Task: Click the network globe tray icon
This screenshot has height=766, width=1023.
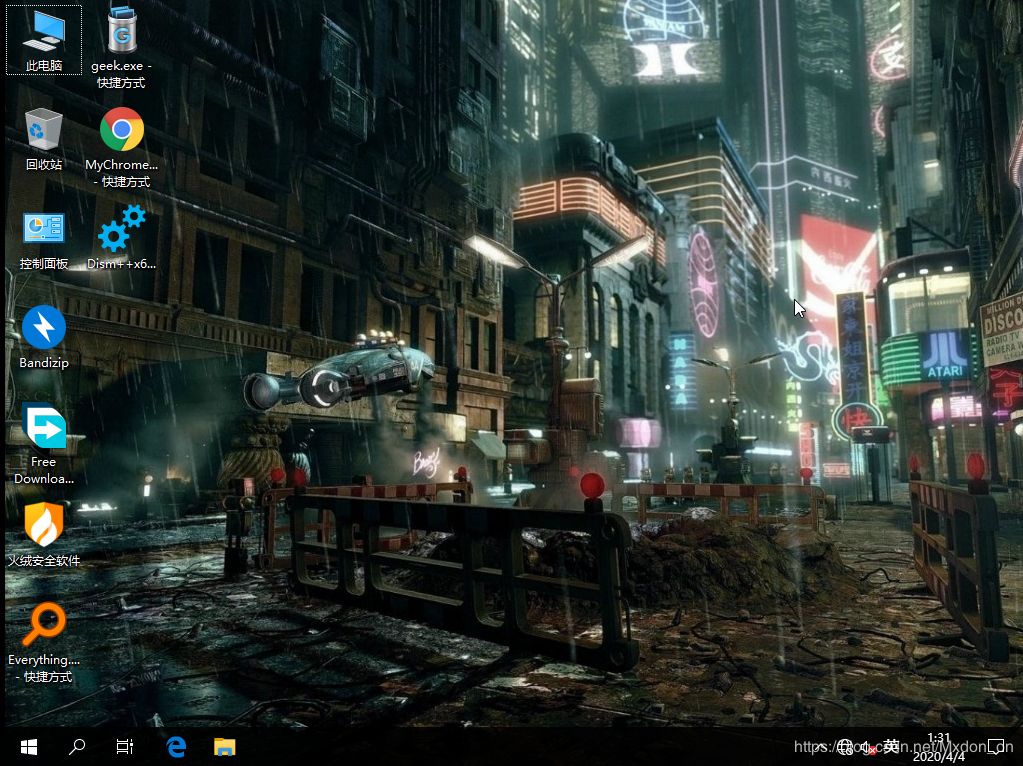Action: tap(845, 747)
